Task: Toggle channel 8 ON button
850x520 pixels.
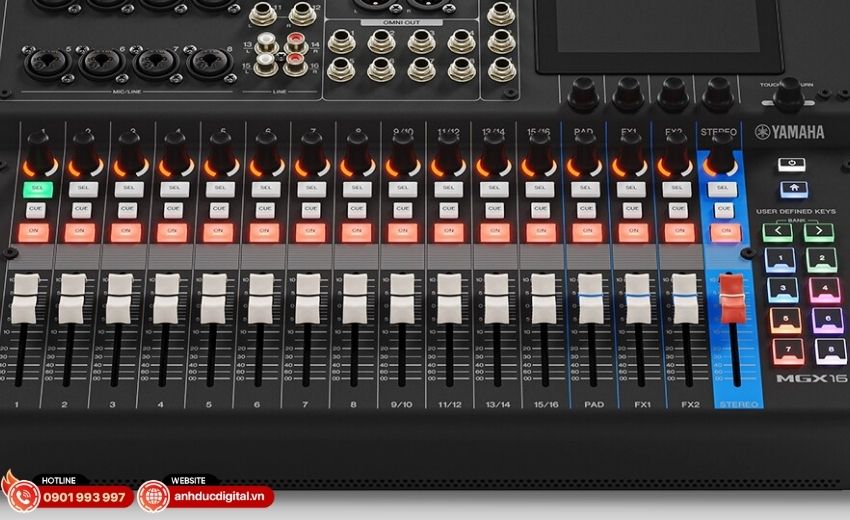Action: (357, 232)
